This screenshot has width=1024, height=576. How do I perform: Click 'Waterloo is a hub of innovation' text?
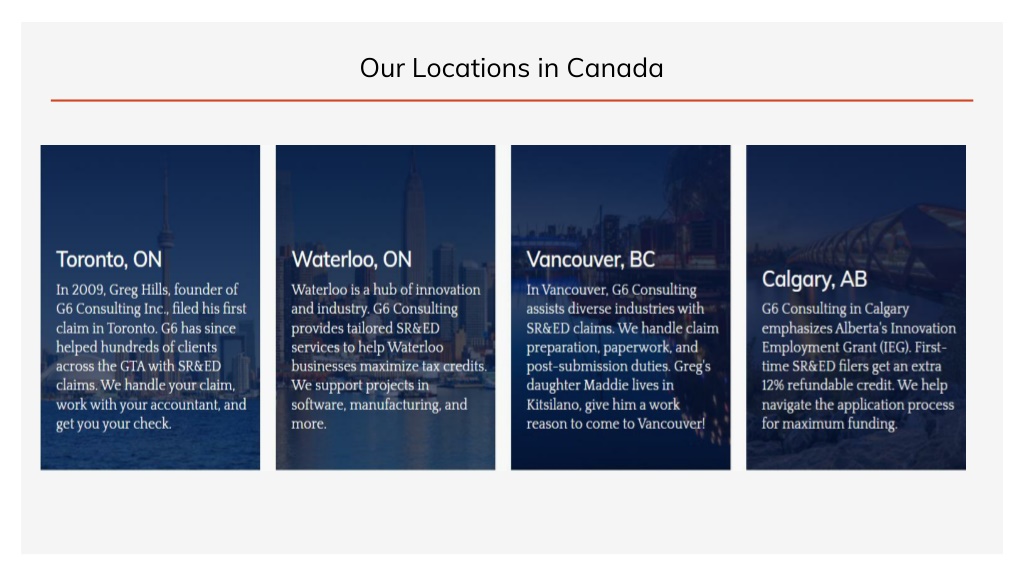click(385, 289)
